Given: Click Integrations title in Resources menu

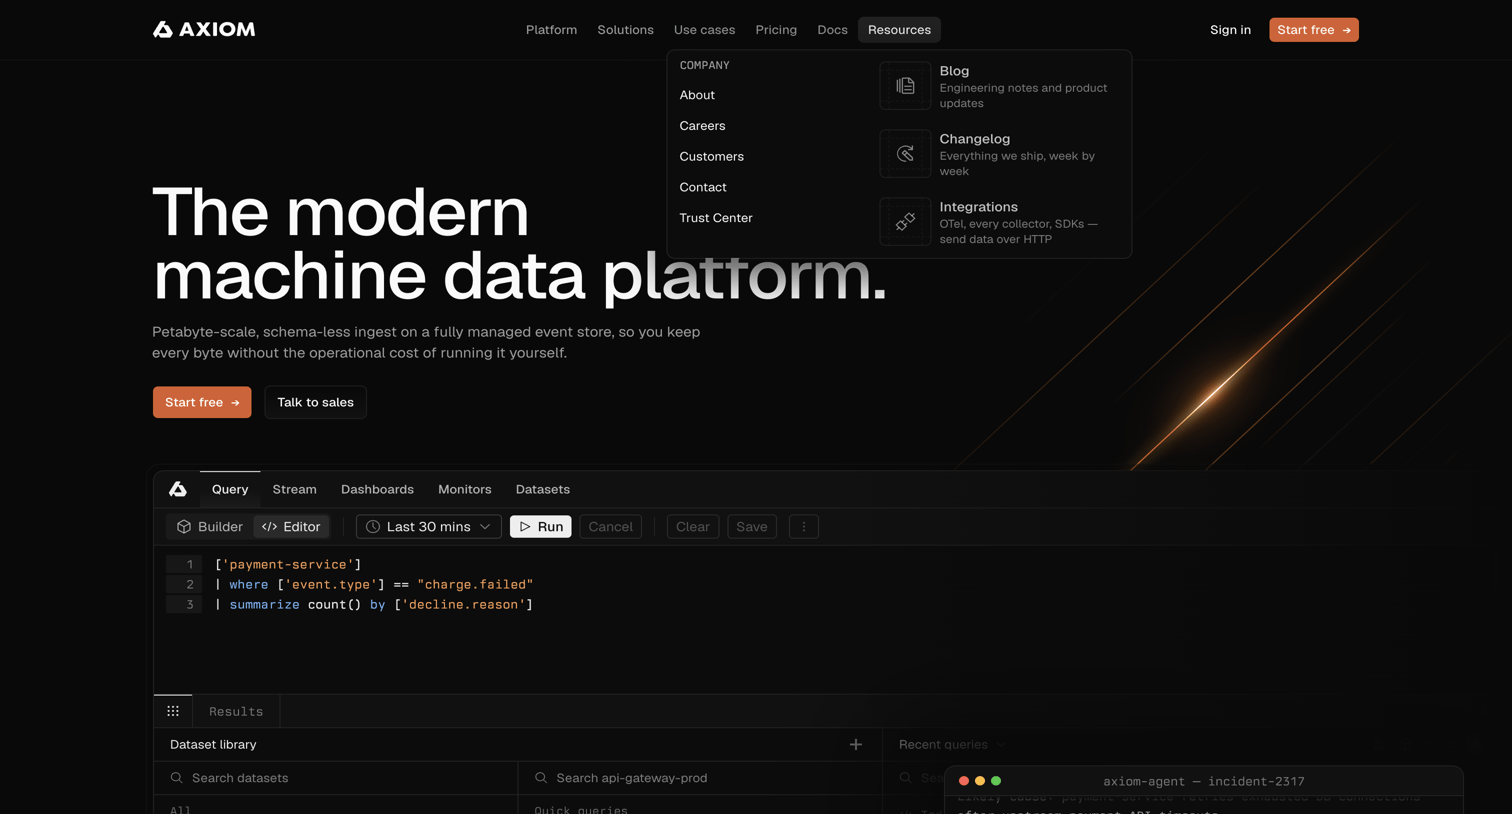Looking at the screenshot, I should click(x=978, y=207).
